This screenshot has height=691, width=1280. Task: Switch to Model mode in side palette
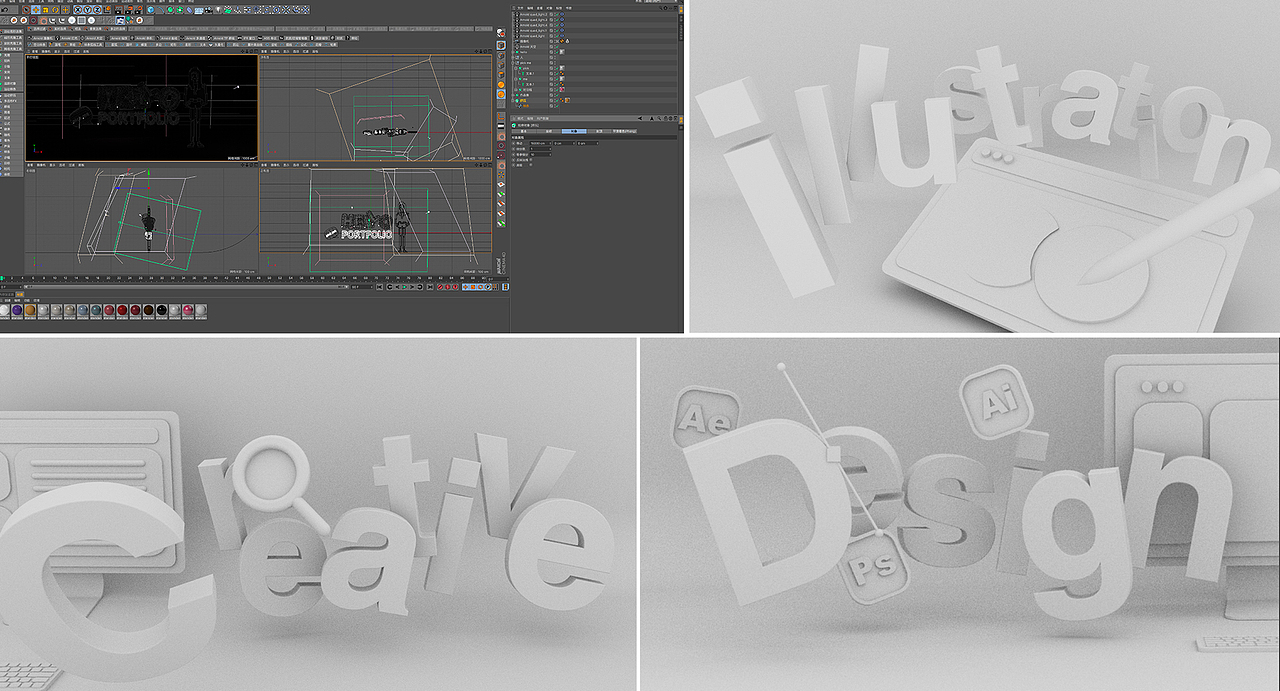[x=501, y=45]
